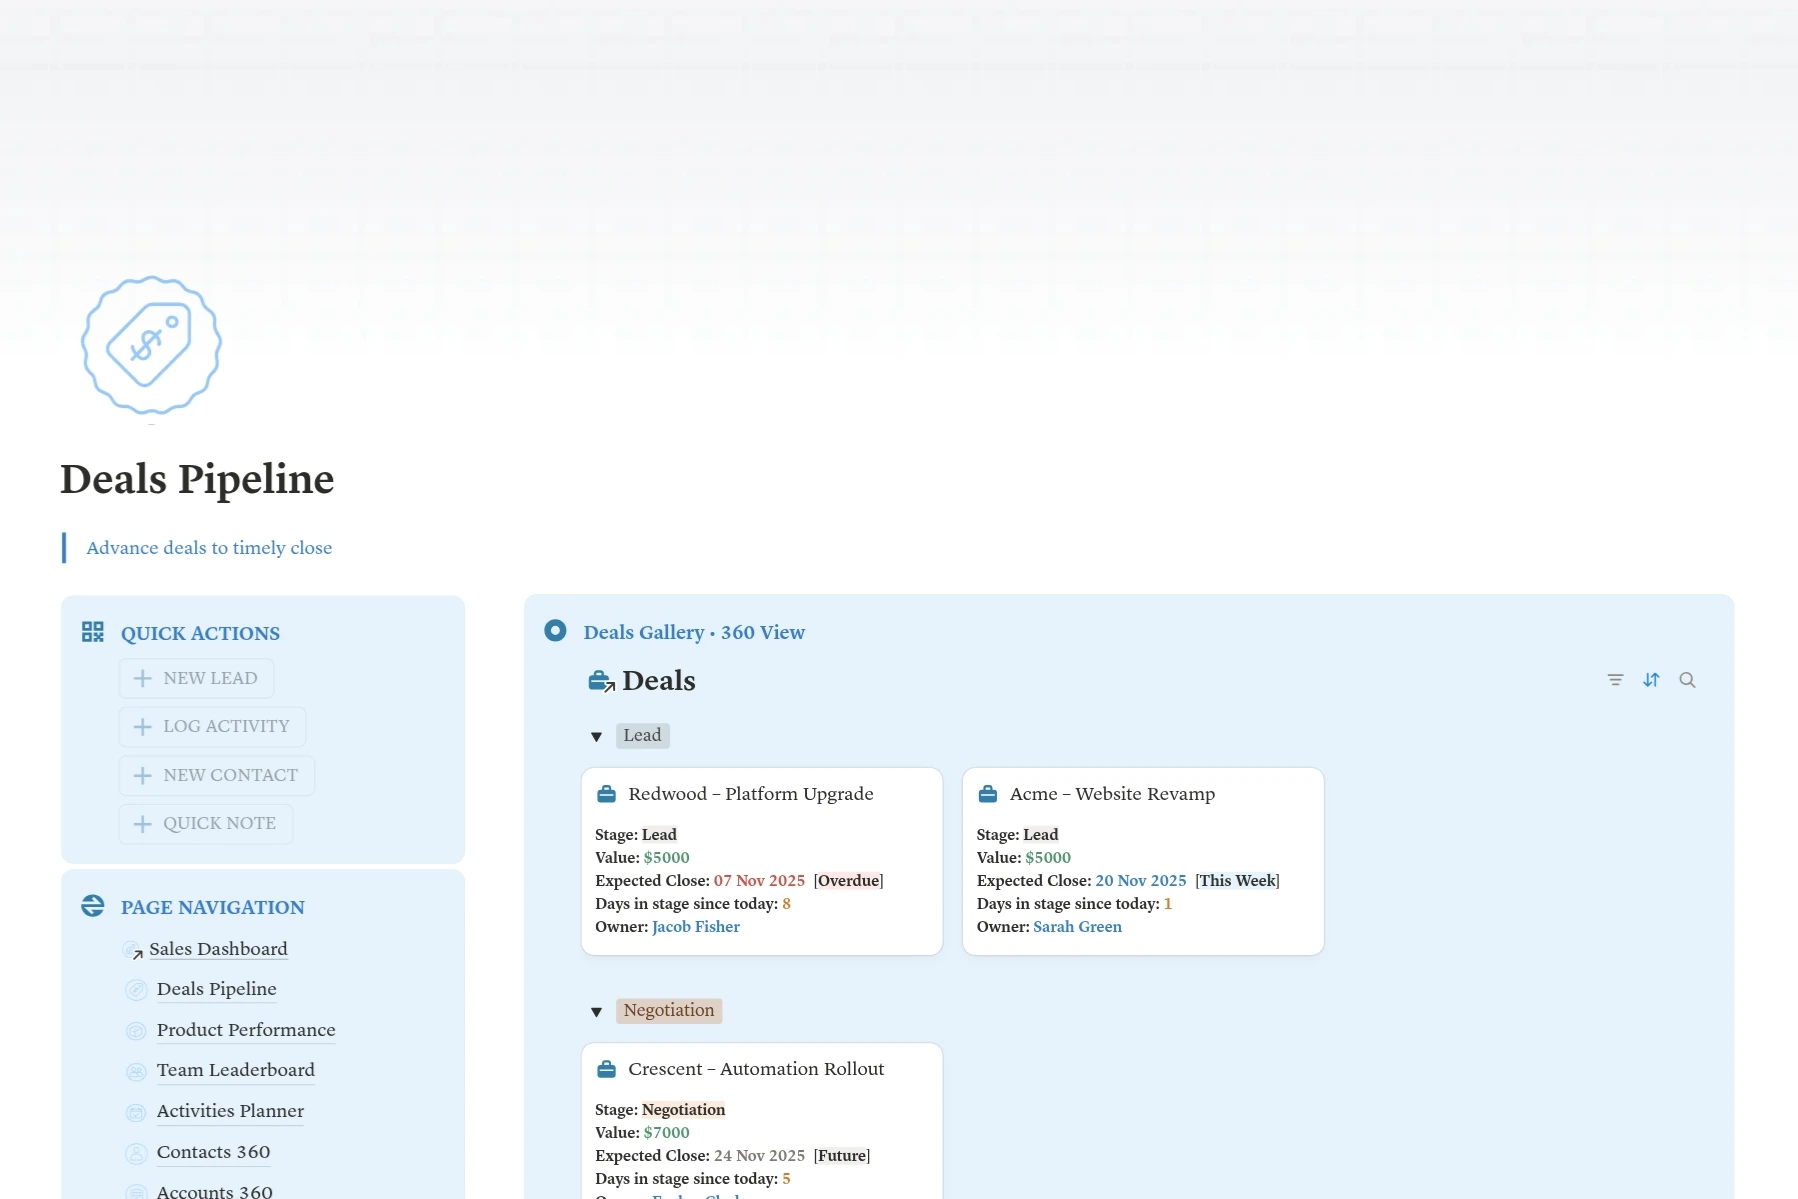Open search magnifier in Deals database
This screenshot has width=1798, height=1199.
pyautogui.click(x=1687, y=680)
